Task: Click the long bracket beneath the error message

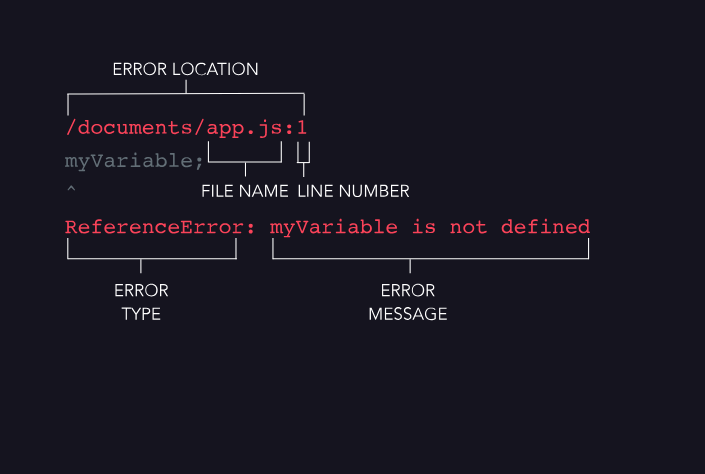Action: [430, 258]
